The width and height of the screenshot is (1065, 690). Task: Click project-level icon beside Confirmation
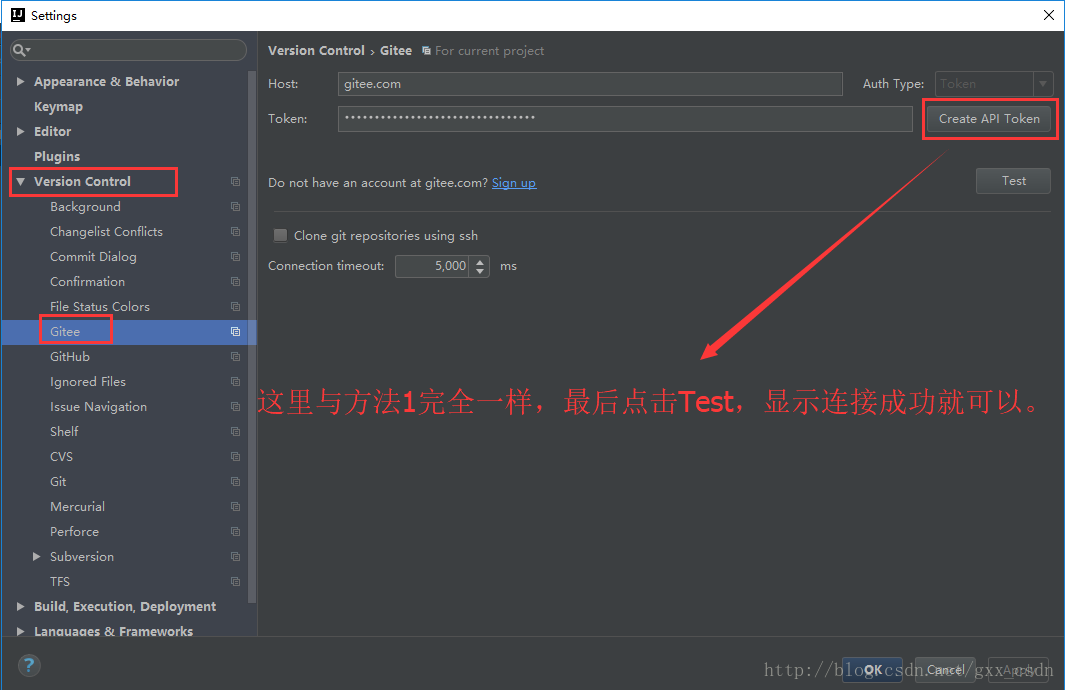tap(235, 281)
